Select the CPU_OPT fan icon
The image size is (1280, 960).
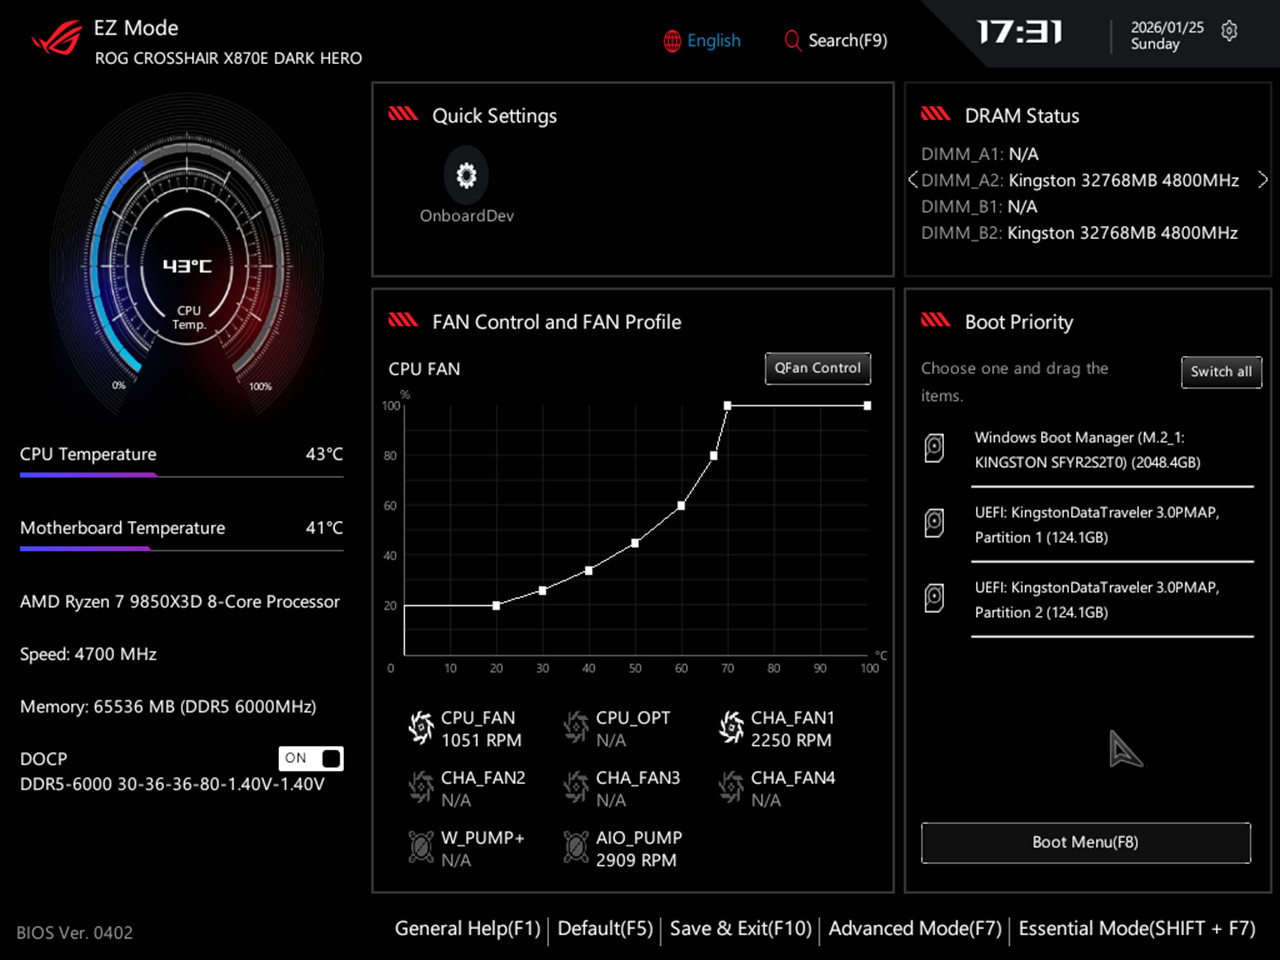coord(576,728)
